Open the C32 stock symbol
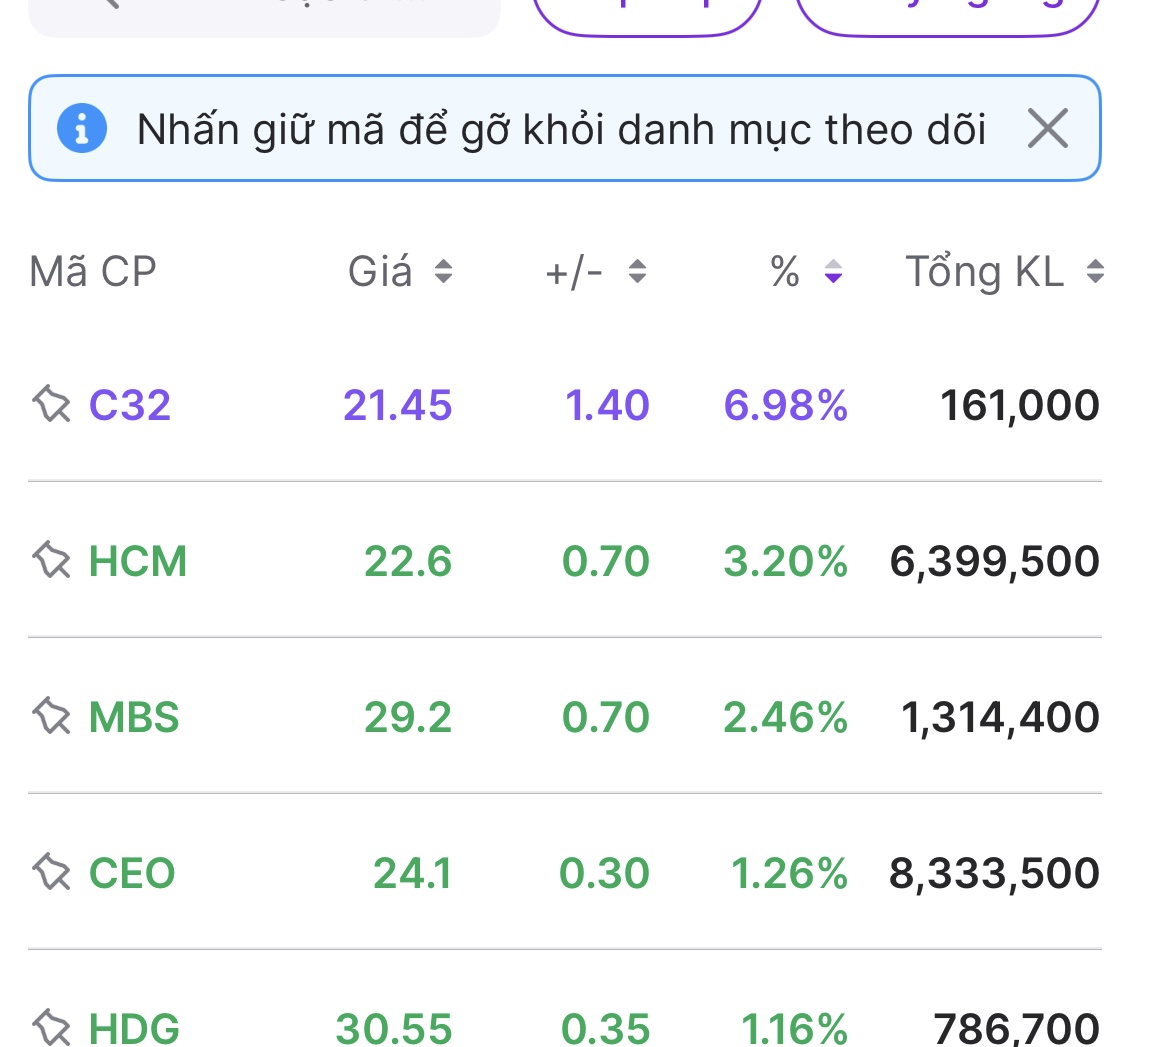Image resolution: width=1150 pixels, height=1047 pixels. (x=130, y=405)
